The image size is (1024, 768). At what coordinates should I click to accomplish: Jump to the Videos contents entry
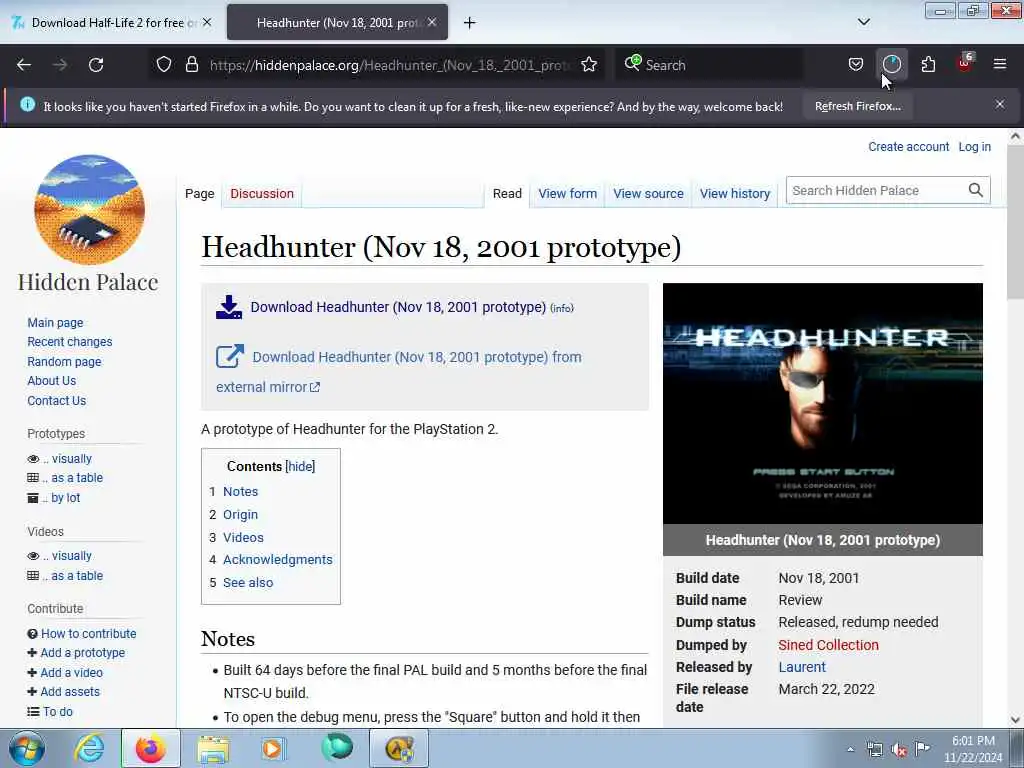[243, 537]
